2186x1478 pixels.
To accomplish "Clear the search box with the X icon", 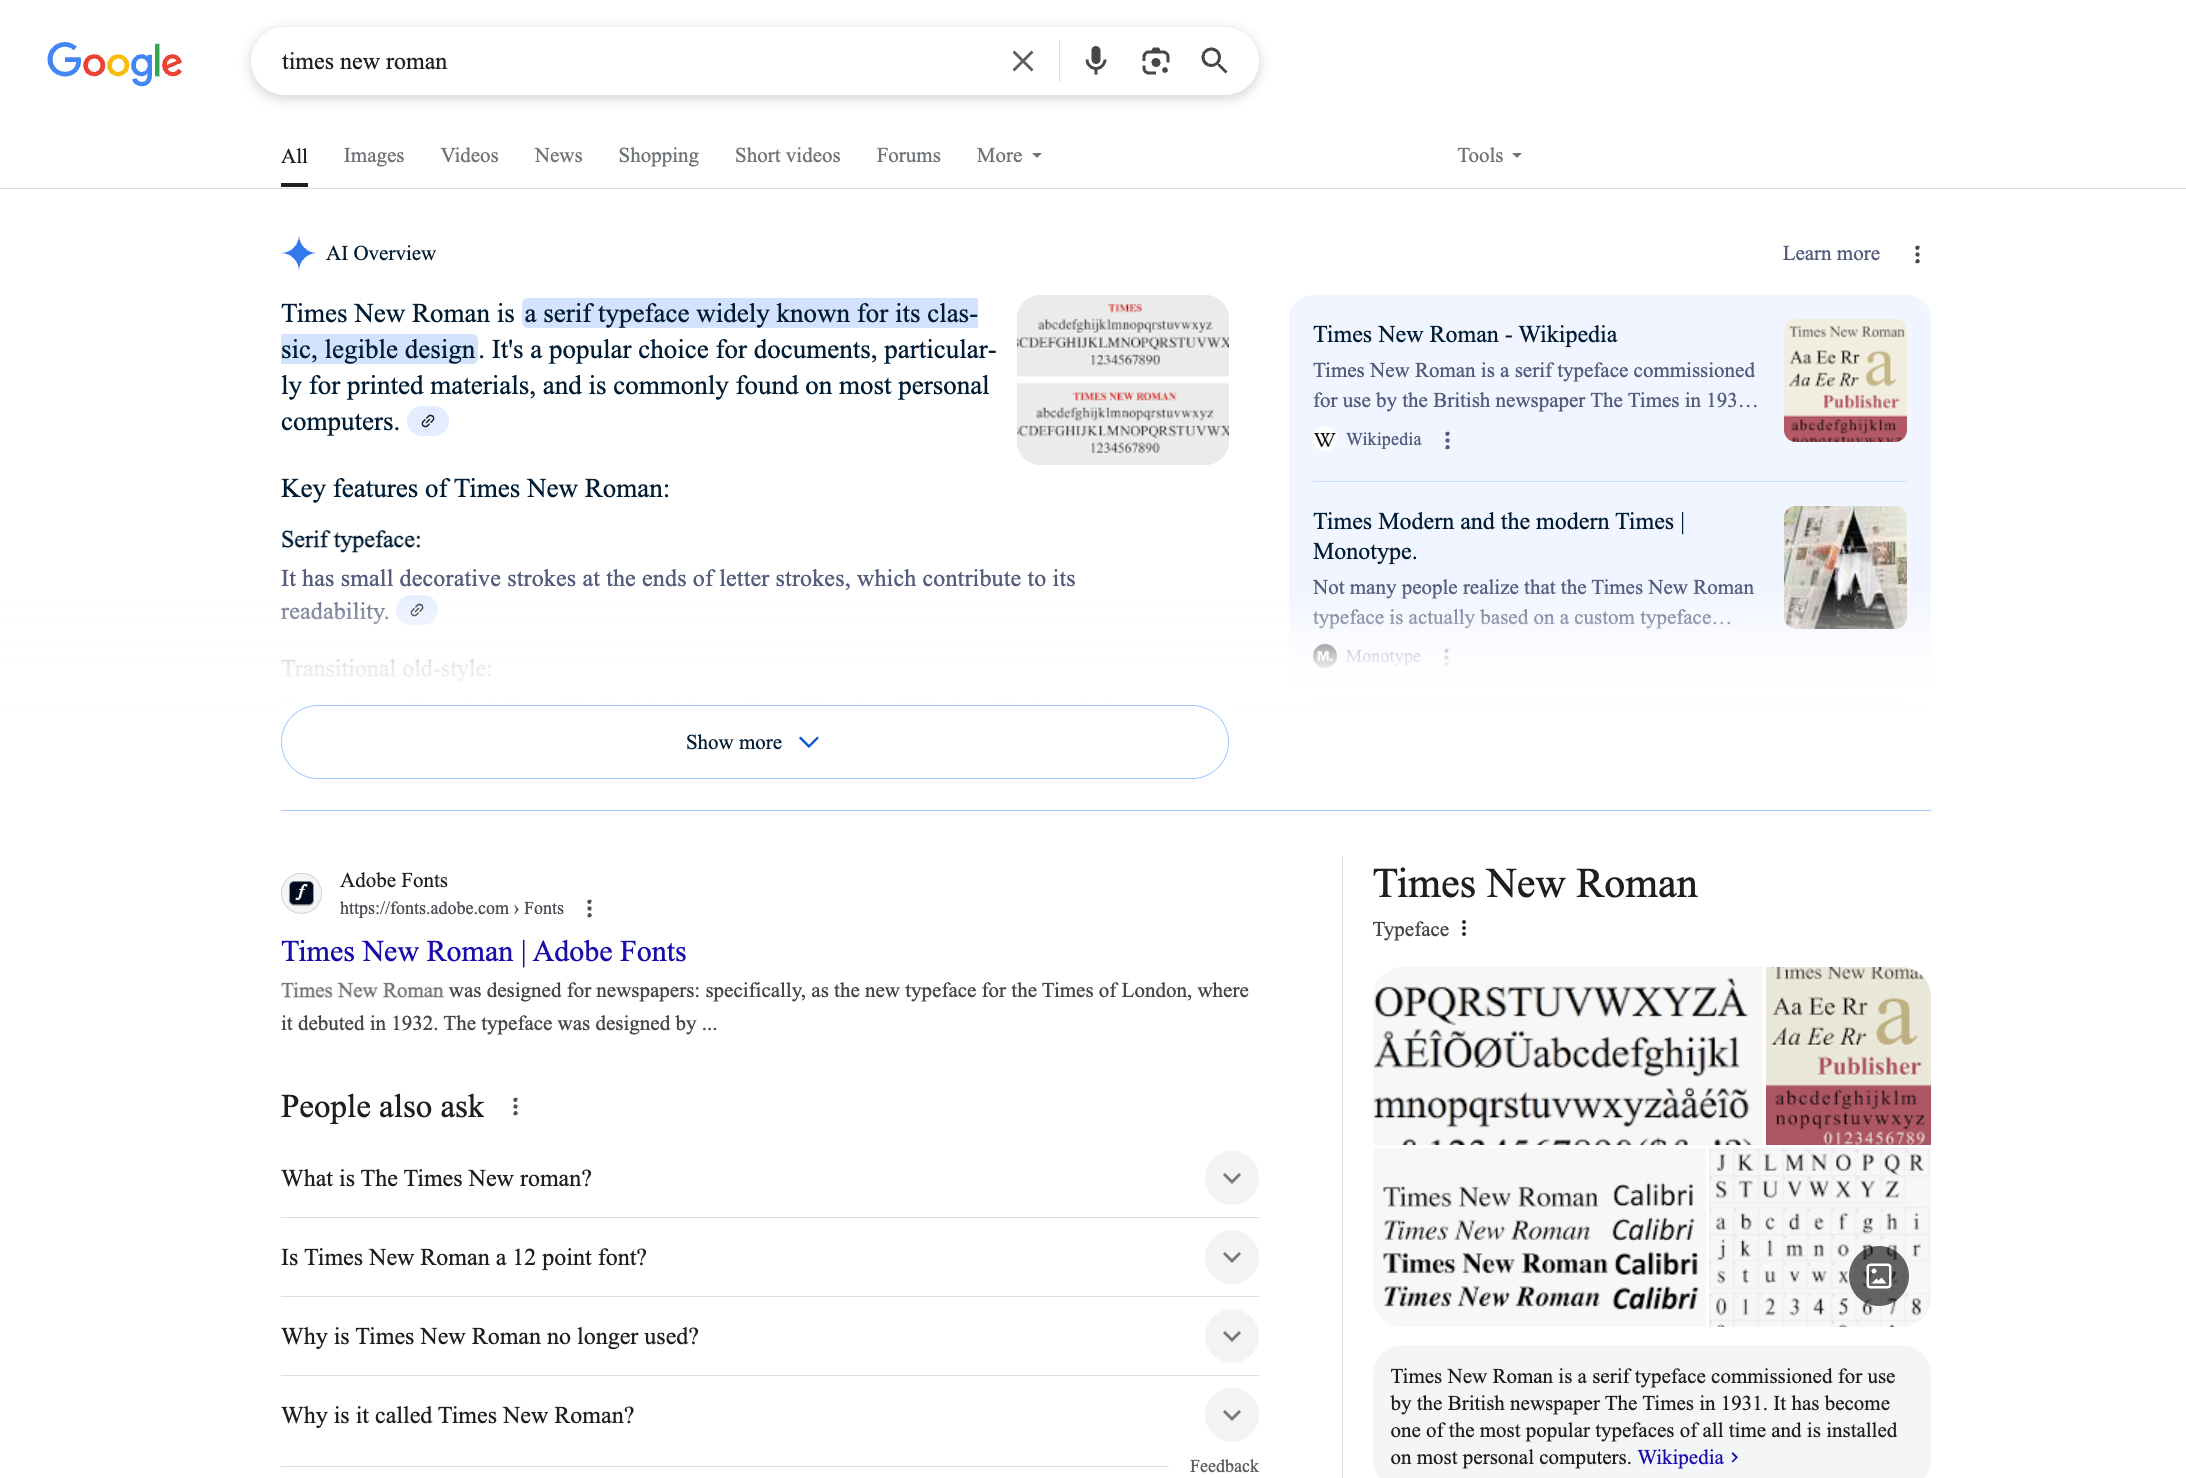I will pos(1022,61).
